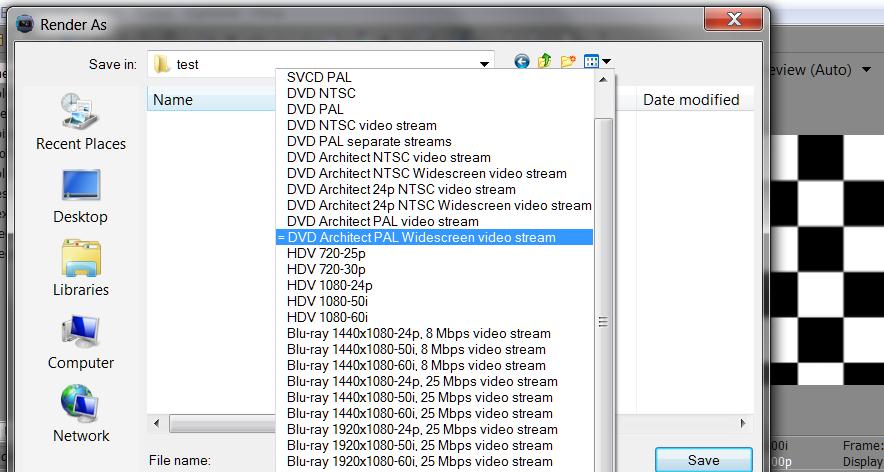The height and width of the screenshot is (472, 884).
Task: Pick Blu-ray 1440x1080-24p, 25 Mbps video stream
Action: pyautogui.click(x=434, y=381)
